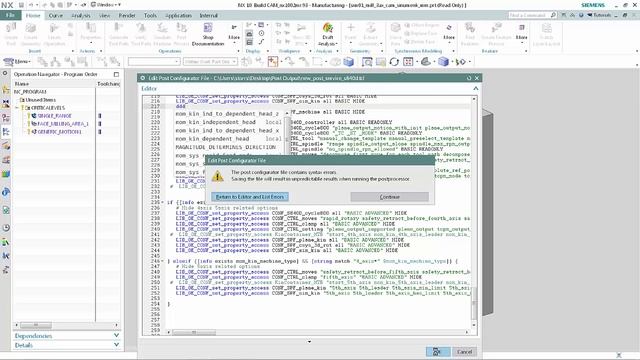Viewport: 640px width, 360px height.
Task: Open the resource bar settings gear icon
Action: (x=5, y=74)
